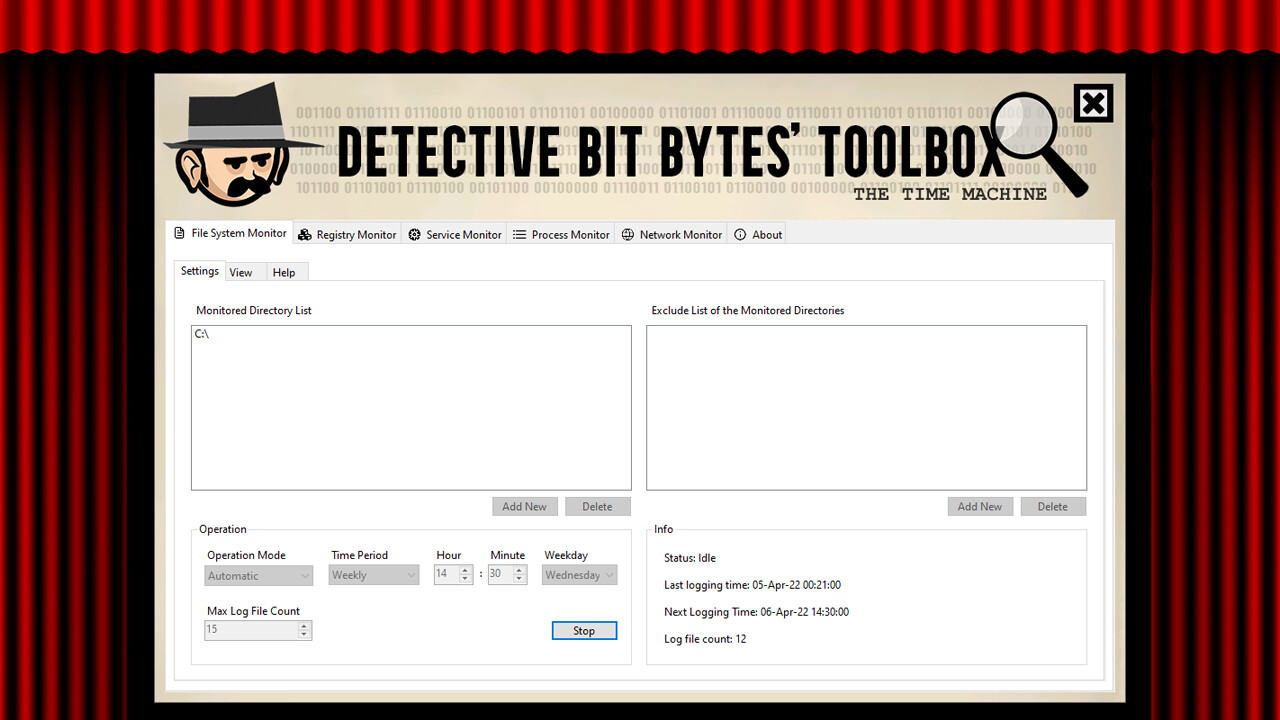The image size is (1280, 720).
Task: Increment the Hour value with the up arrow
Action: point(465,570)
